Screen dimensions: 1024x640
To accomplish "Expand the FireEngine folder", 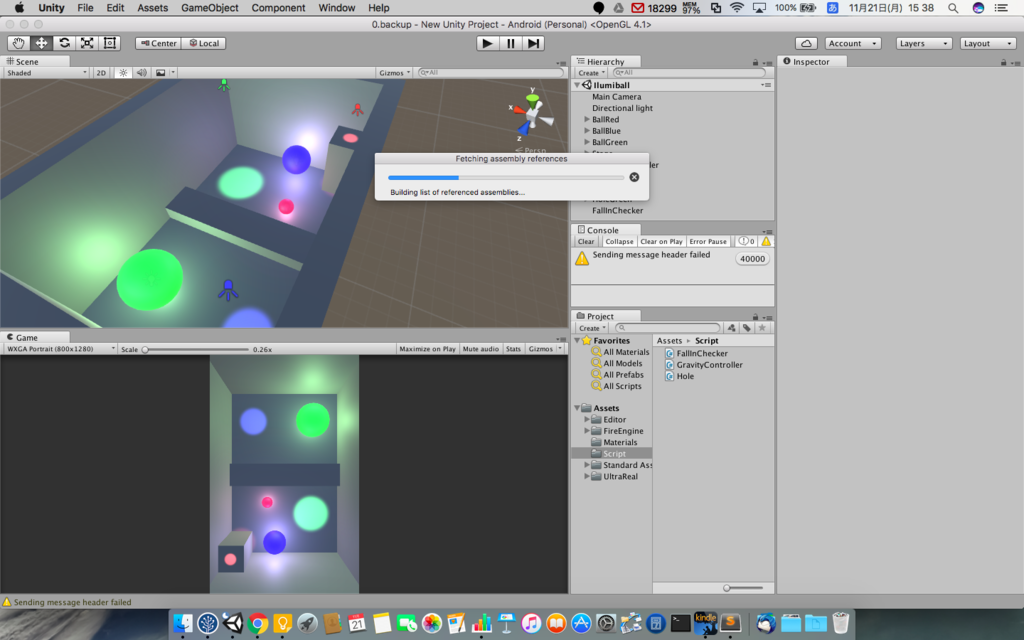I will [x=586, y=431].
